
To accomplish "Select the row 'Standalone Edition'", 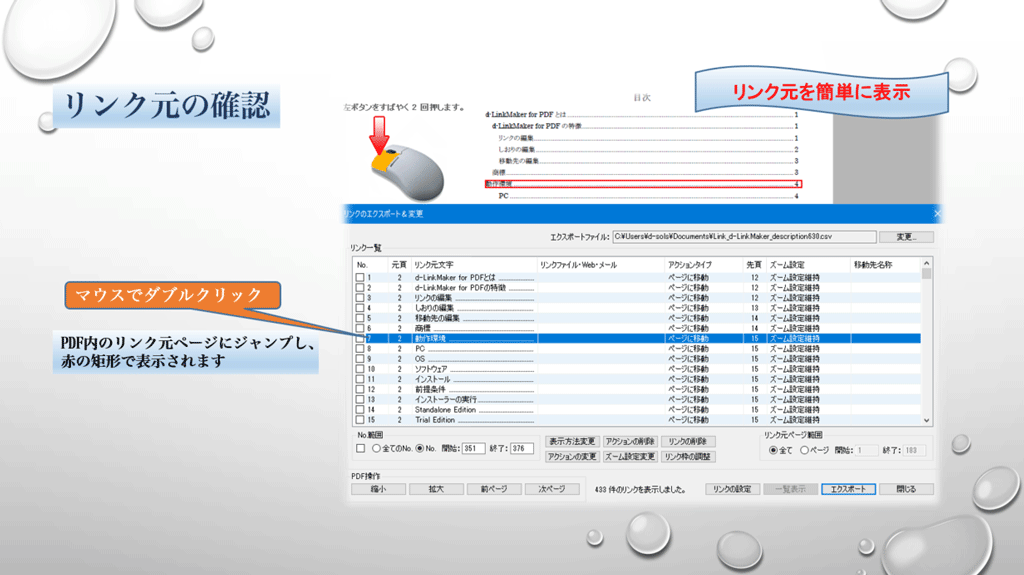I will point(637,410).
